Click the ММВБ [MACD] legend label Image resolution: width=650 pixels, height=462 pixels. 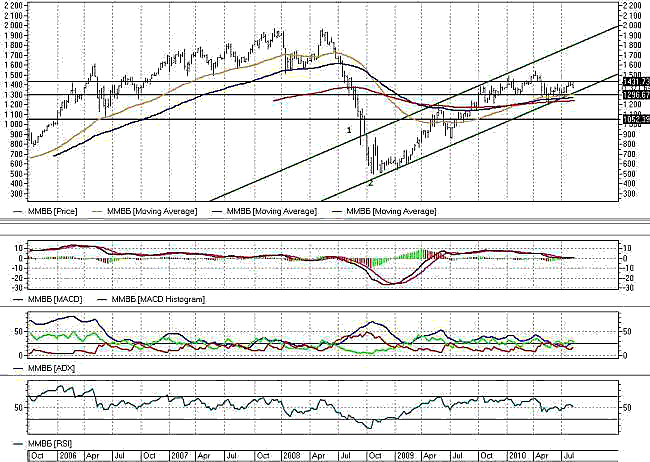pos(55,299)
